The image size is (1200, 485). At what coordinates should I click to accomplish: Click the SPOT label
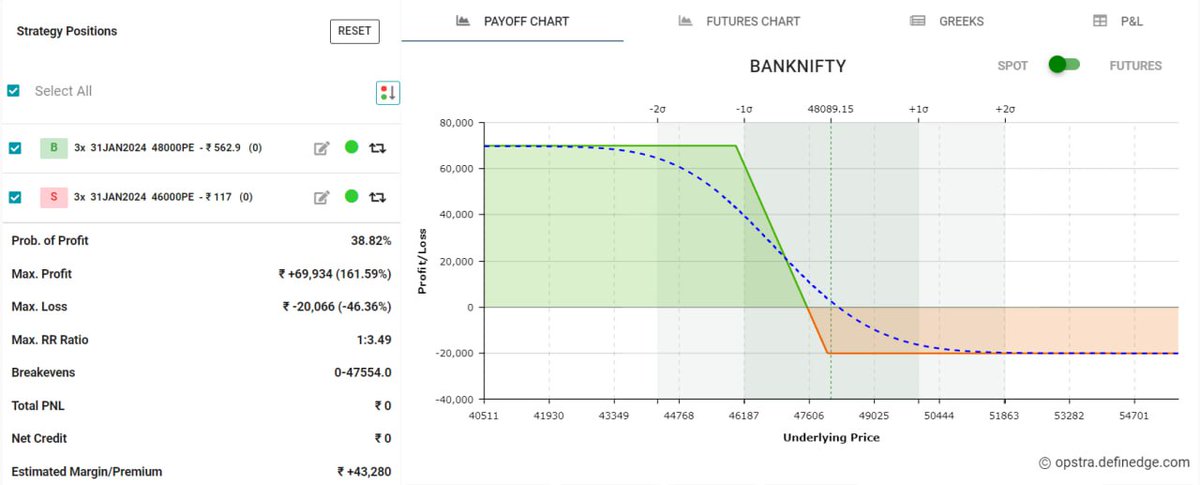[1012, 66]
